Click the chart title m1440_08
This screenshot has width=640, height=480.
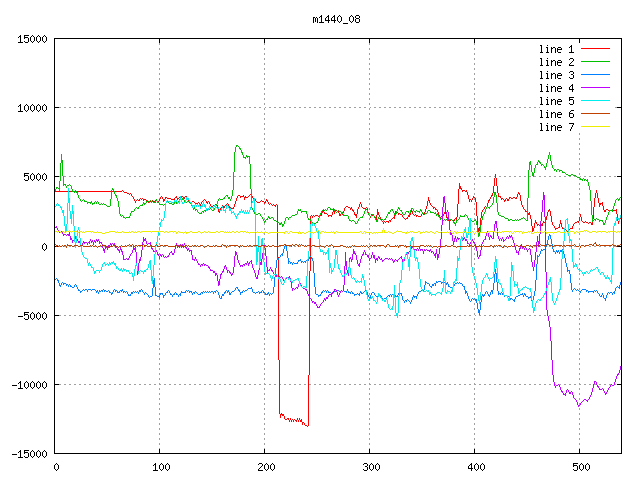tap(338, 18)
